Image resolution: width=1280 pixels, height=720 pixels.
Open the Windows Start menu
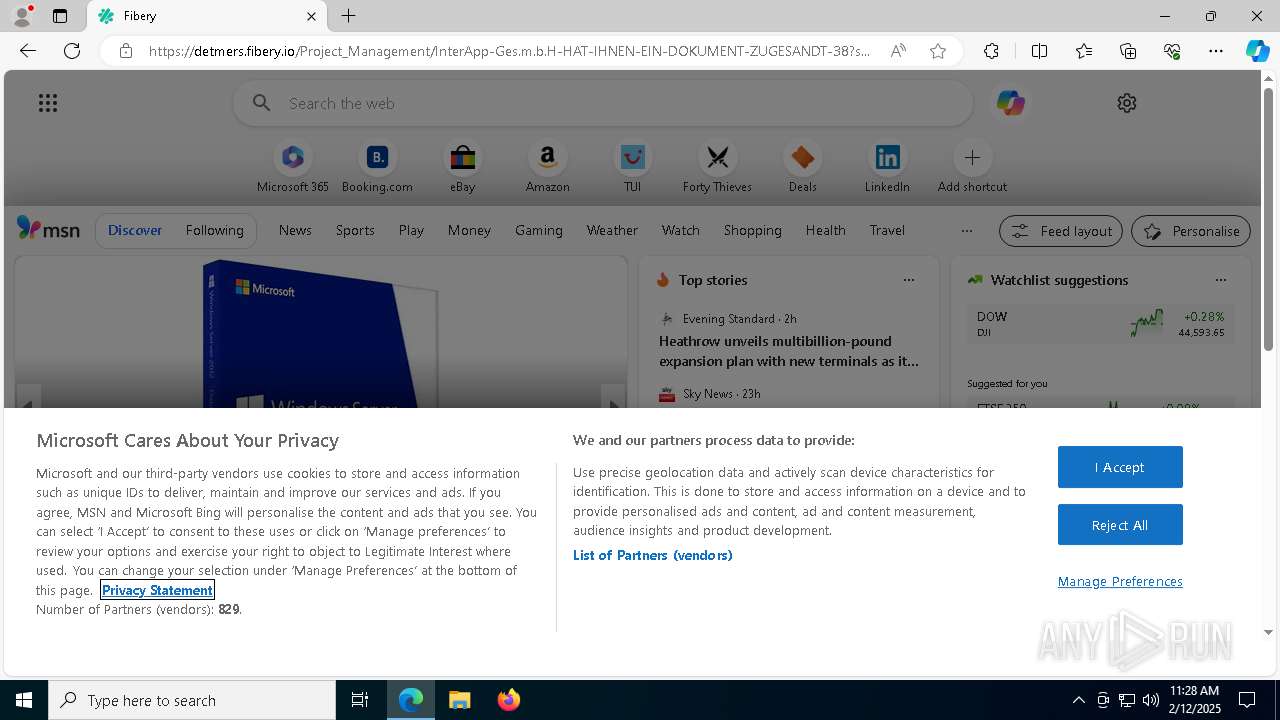(24, 700)
